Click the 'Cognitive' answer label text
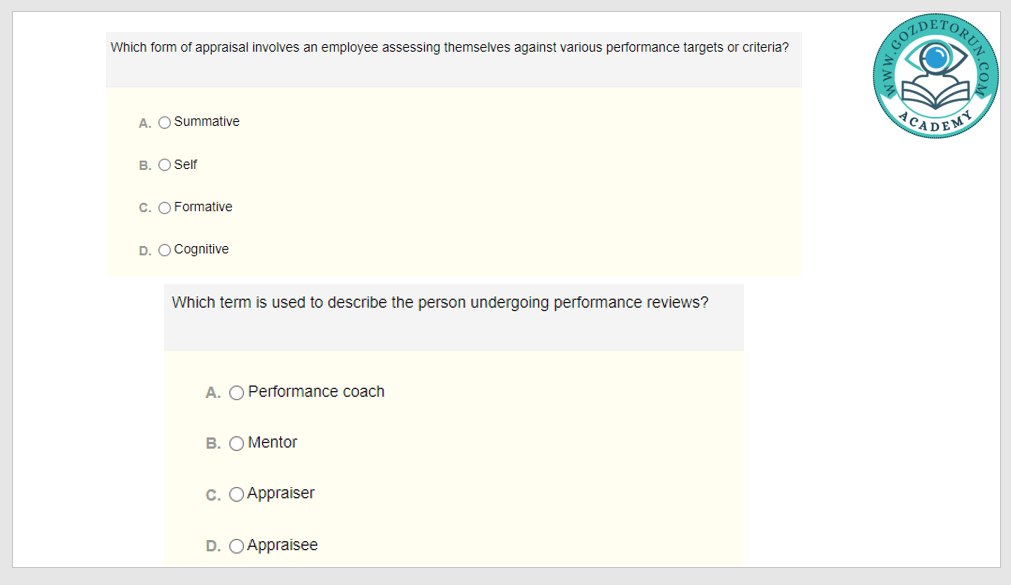Image resolution: width=1011 pixels, height=585 pixels. 201,249
